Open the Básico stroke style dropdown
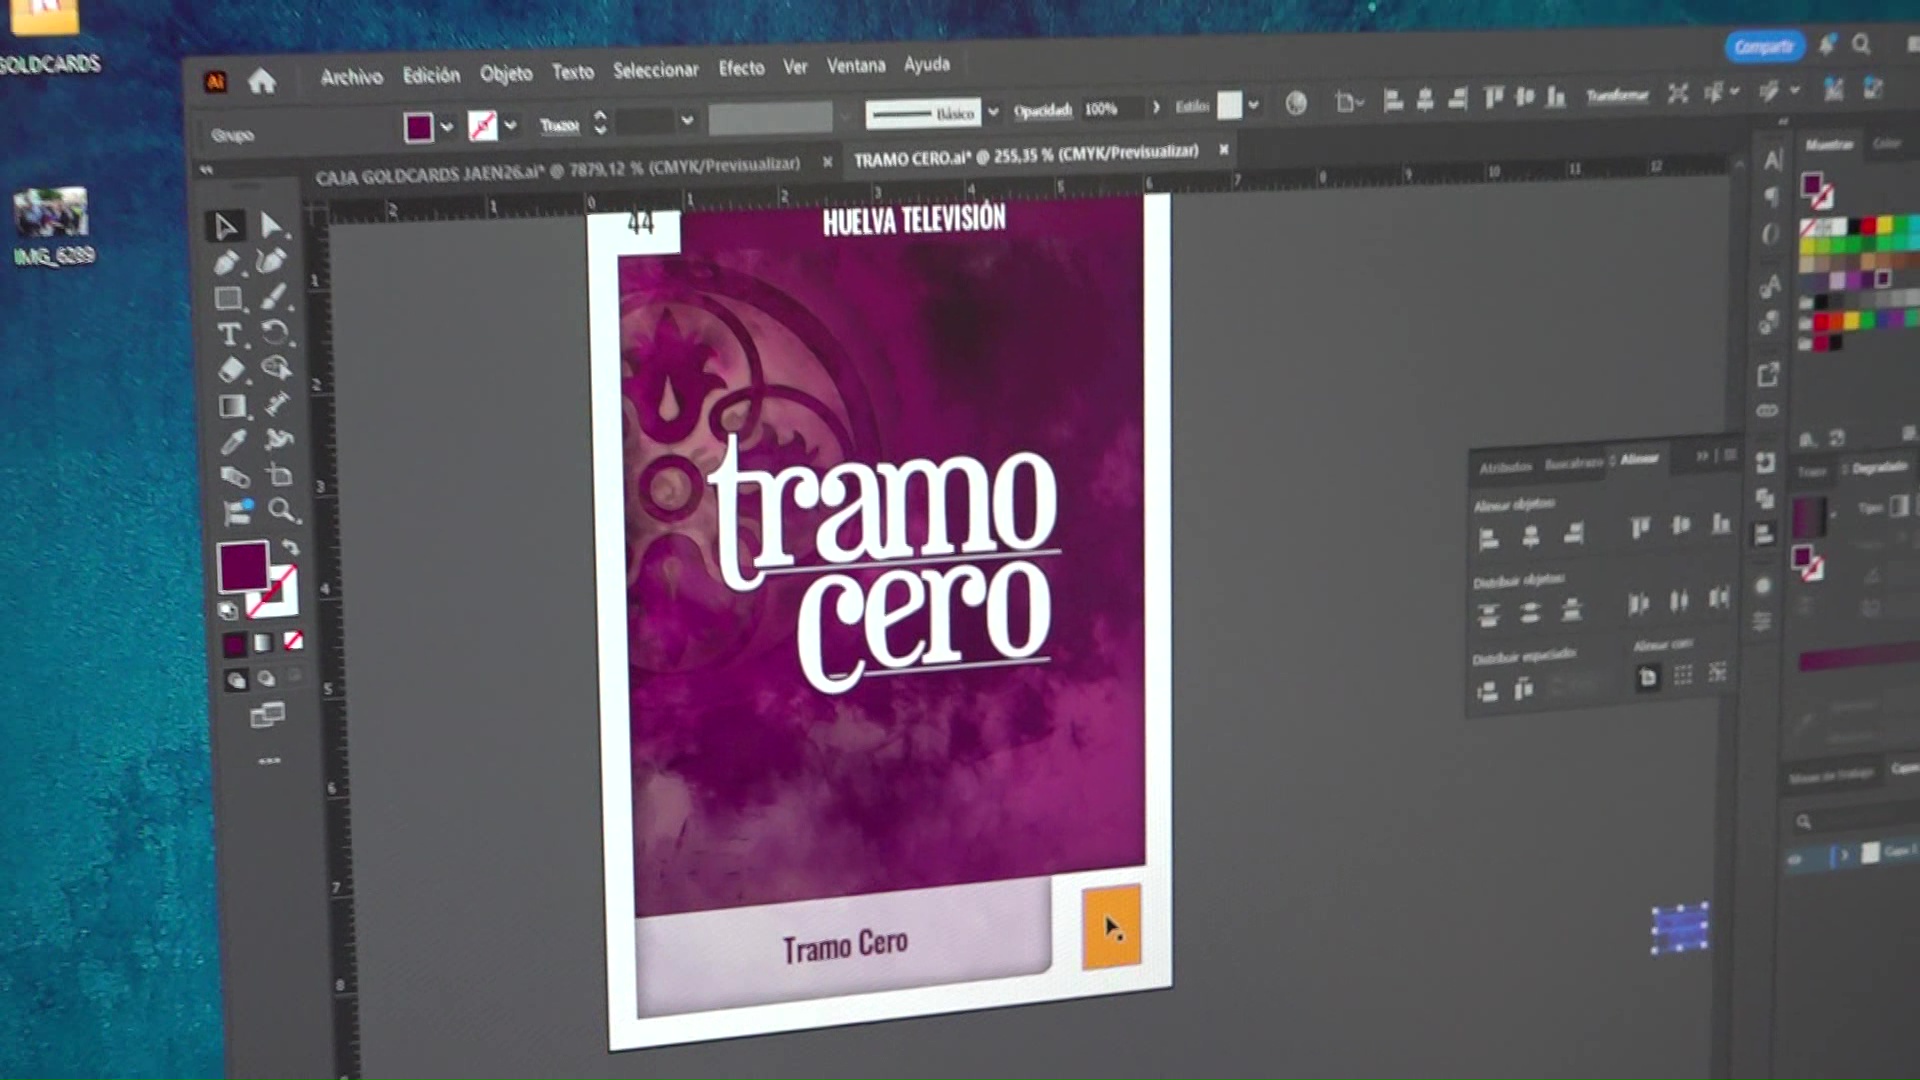1920x1080 pixels. coord(992,112)
